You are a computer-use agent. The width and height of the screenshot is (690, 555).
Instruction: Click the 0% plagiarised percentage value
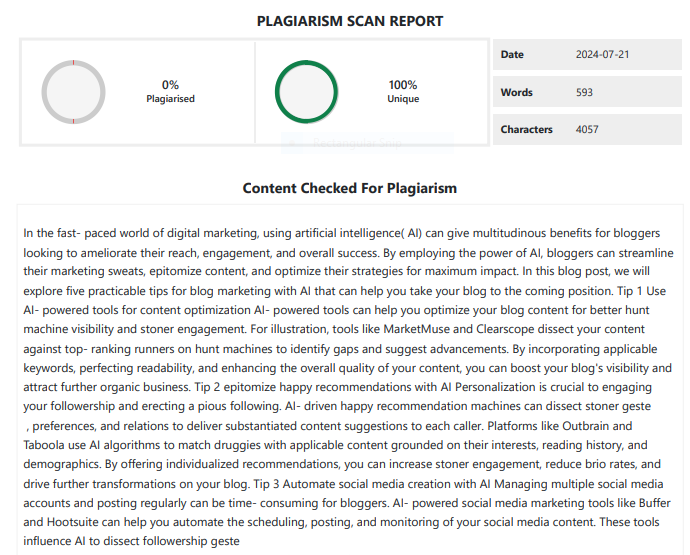click(x=170, y=85)
